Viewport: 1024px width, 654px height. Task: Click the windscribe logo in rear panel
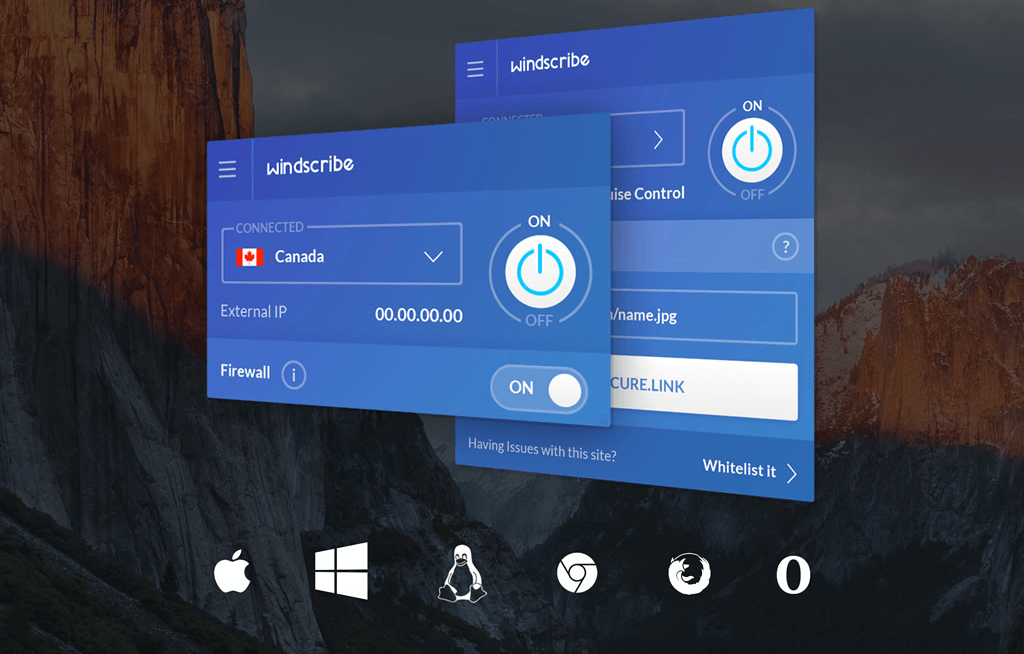coord(550,63)
